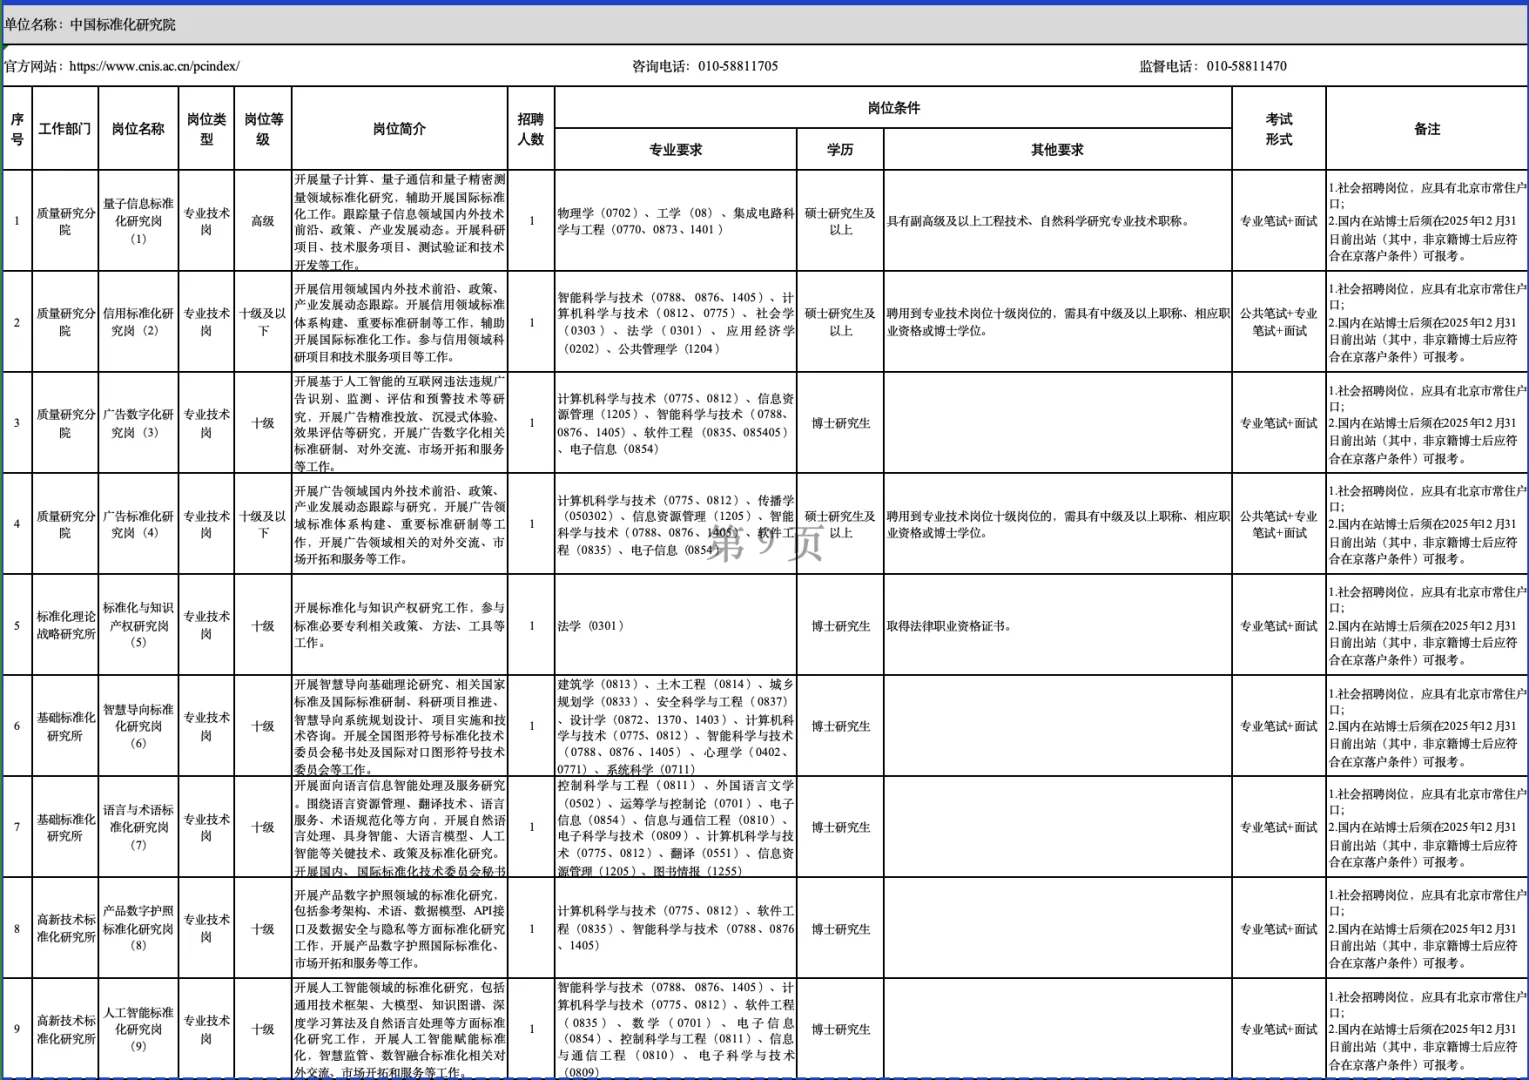Select the '岗位名称' column header

point(138,129)
